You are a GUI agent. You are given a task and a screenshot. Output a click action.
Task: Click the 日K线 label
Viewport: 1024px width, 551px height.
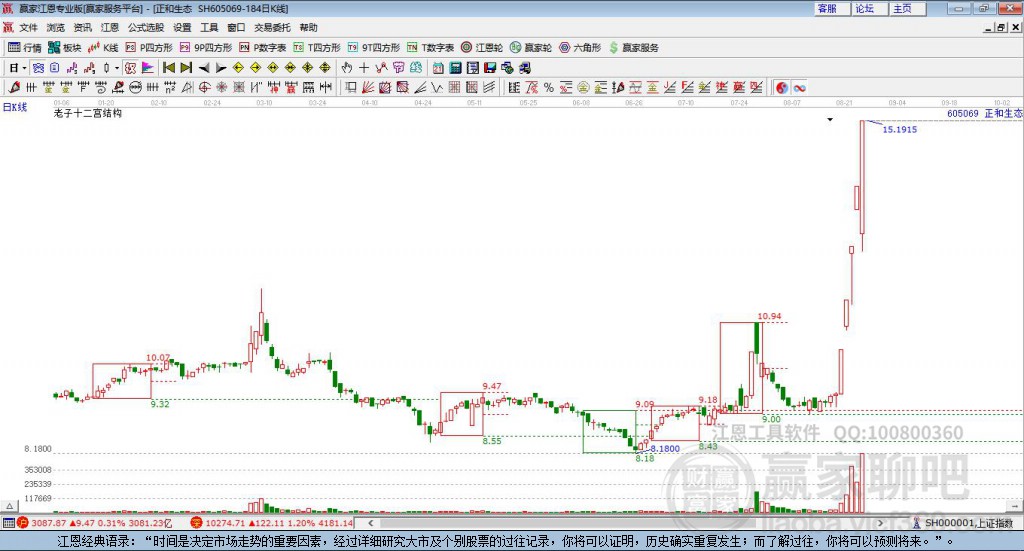click(15, 107)
